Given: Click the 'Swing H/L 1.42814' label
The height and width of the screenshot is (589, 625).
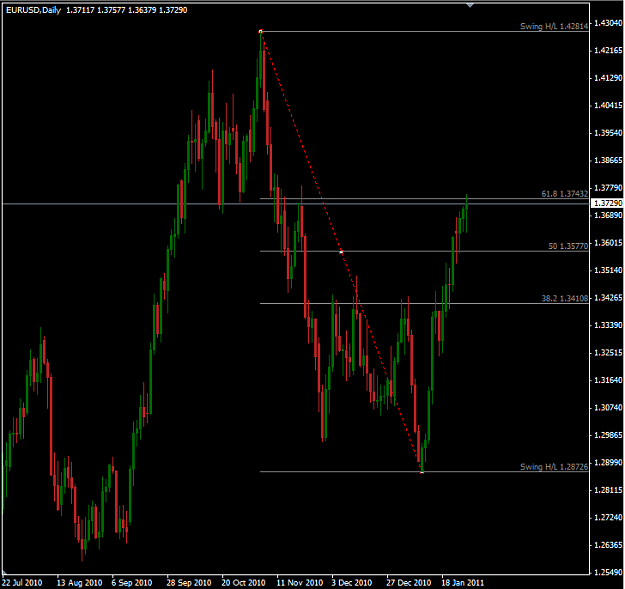Looking at the screenshot, I should pyautogui.click(x=554, y=26).
